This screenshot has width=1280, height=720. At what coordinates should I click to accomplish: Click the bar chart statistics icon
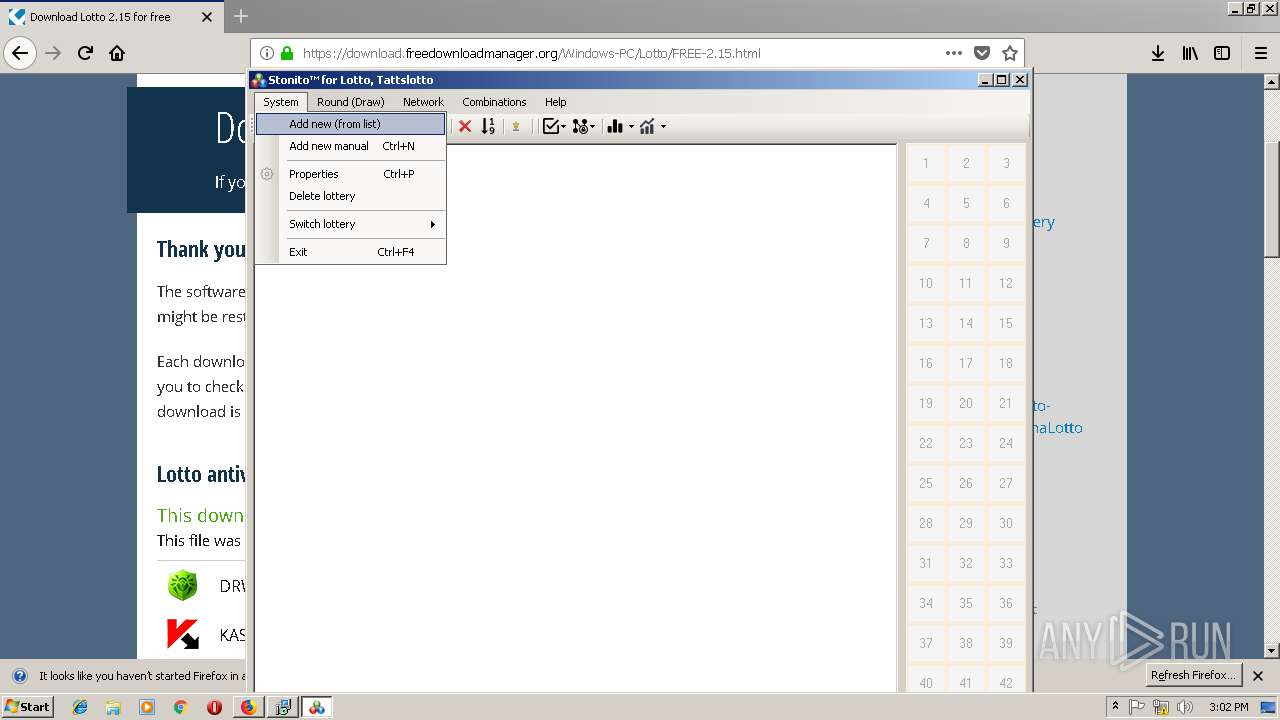click(615, 126)
